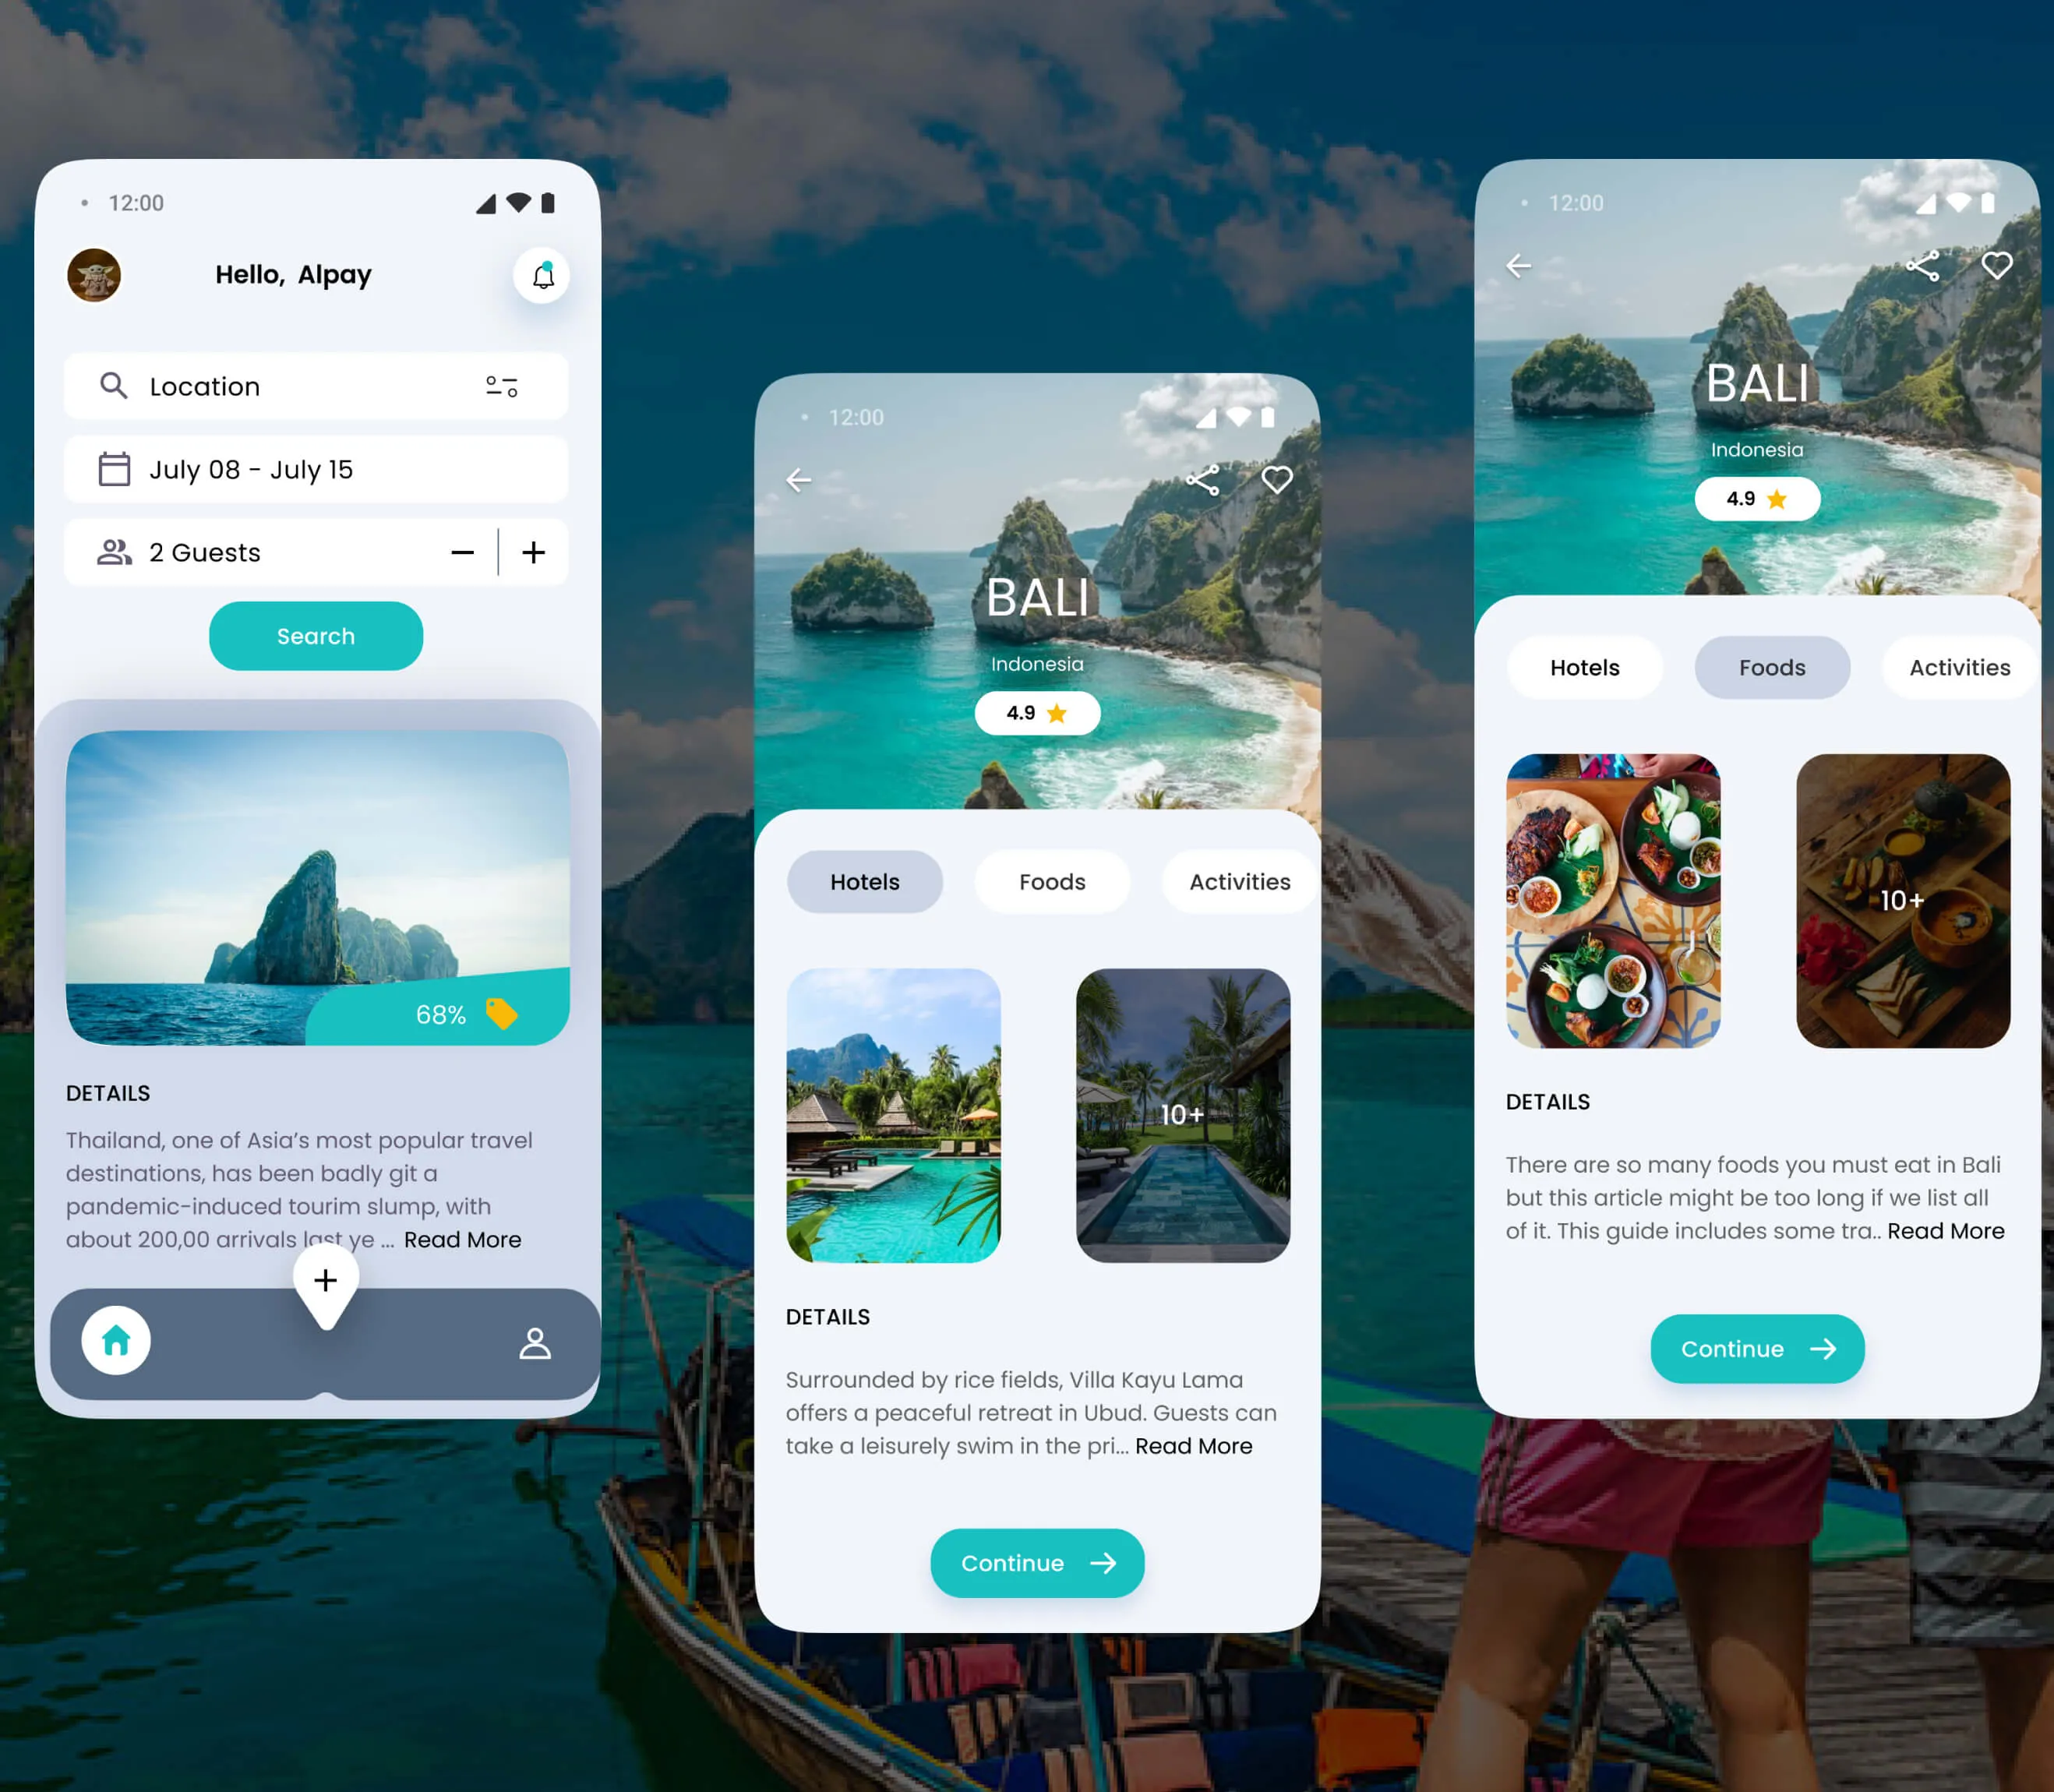Select the Hotels tab on middle screen

click(x=863, y=880)
